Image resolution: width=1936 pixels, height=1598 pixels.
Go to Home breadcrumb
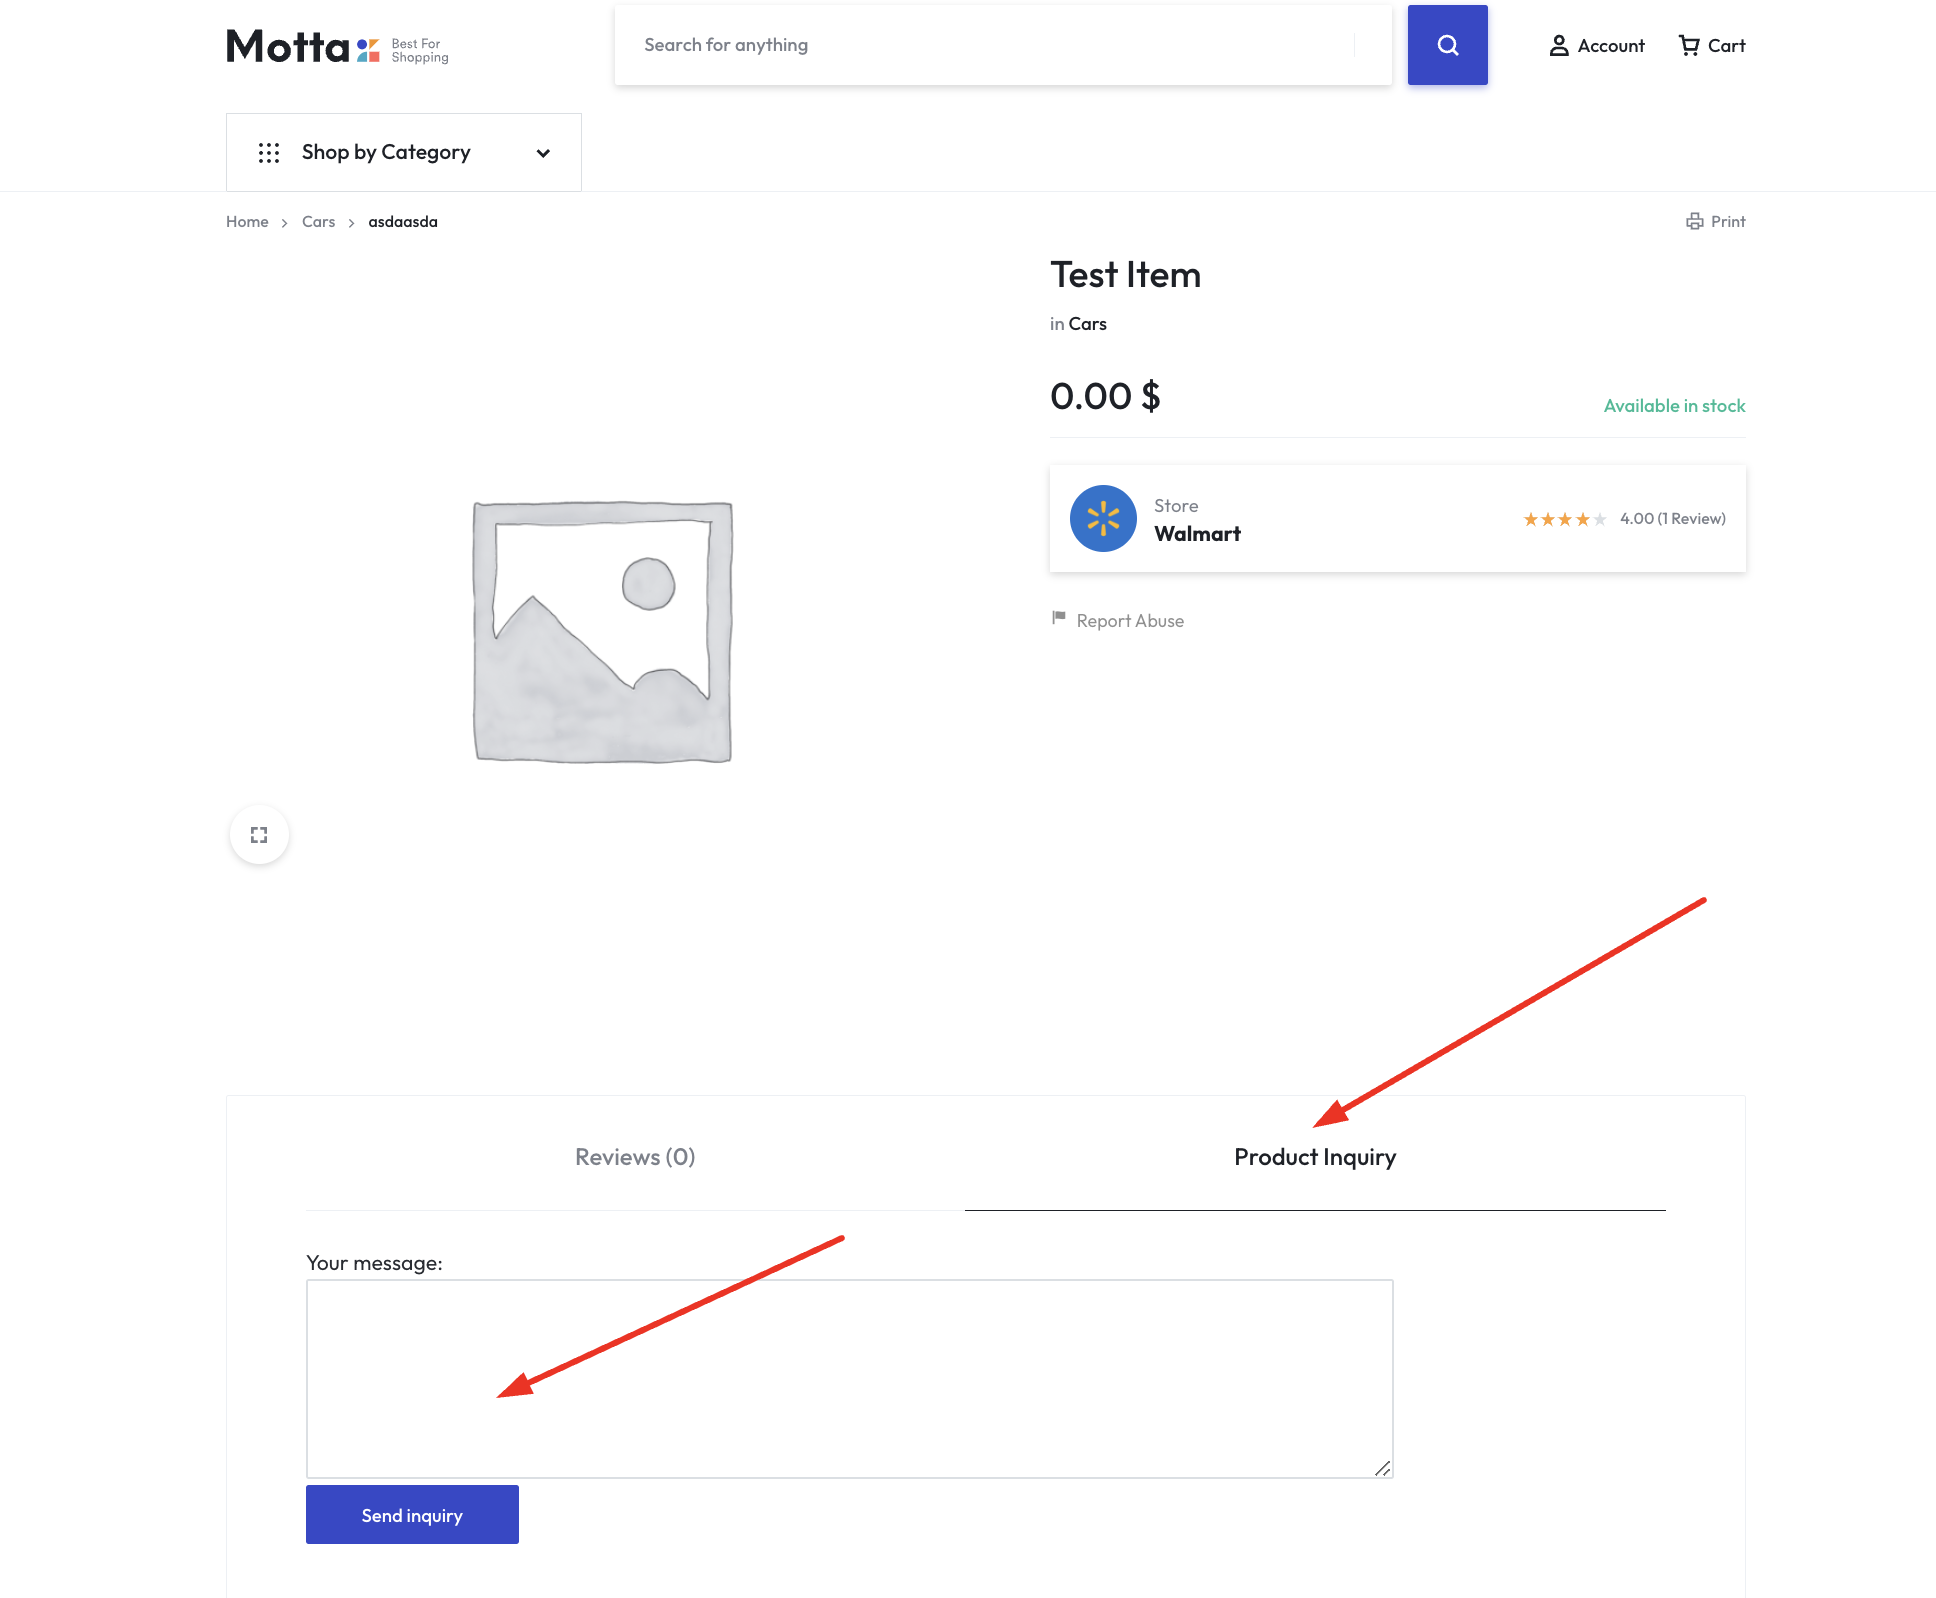247,221
